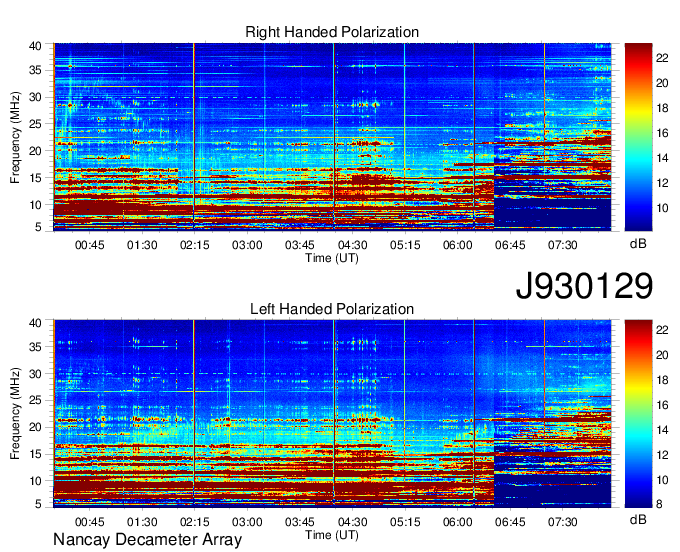The height and width of the screenshot is (552, 680).
Task: Click the 40 MHz tick label of Left Handed plot
Action: (35, 323)
